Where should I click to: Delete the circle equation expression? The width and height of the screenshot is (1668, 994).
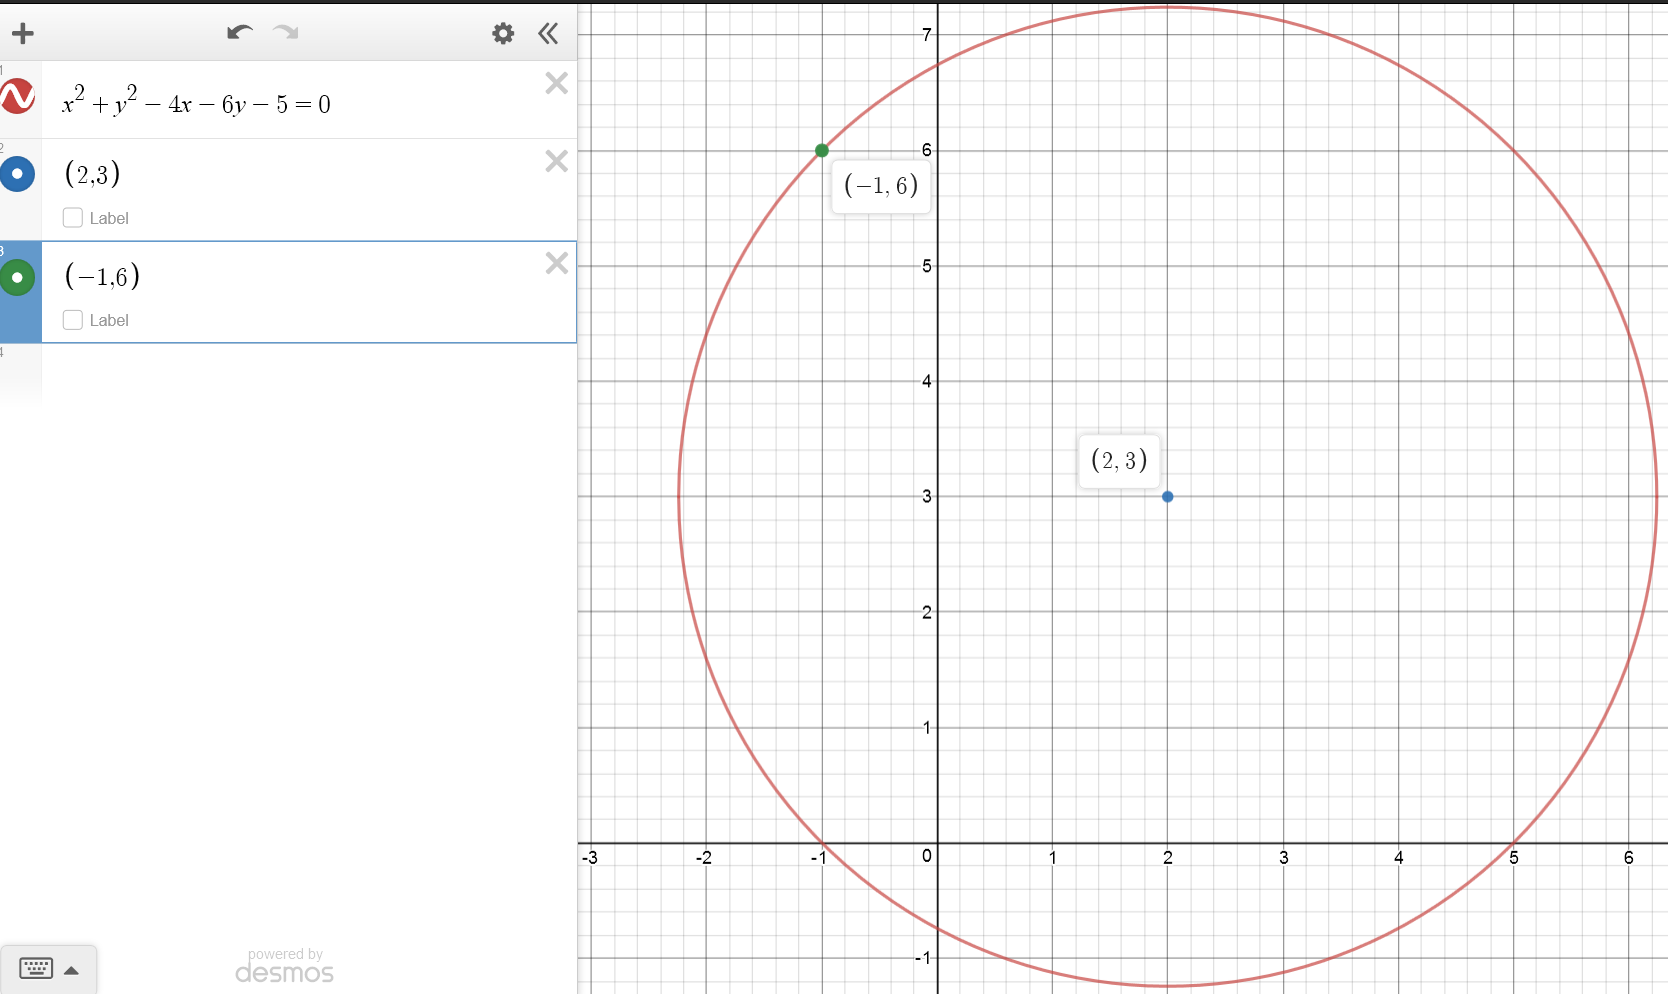click(x=556, y=83)
